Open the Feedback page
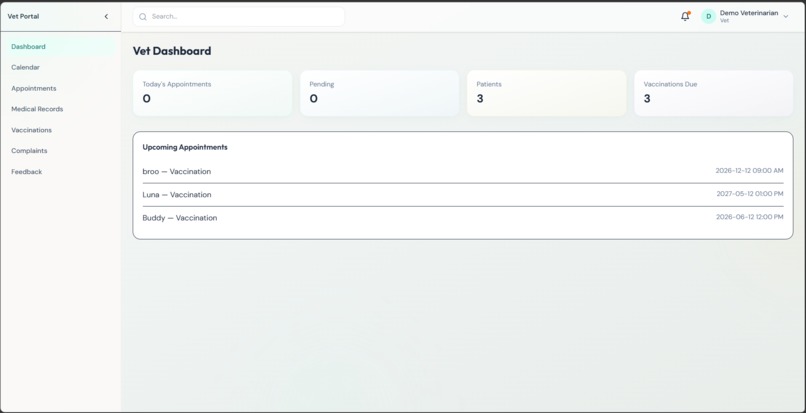 coord(61,172)
